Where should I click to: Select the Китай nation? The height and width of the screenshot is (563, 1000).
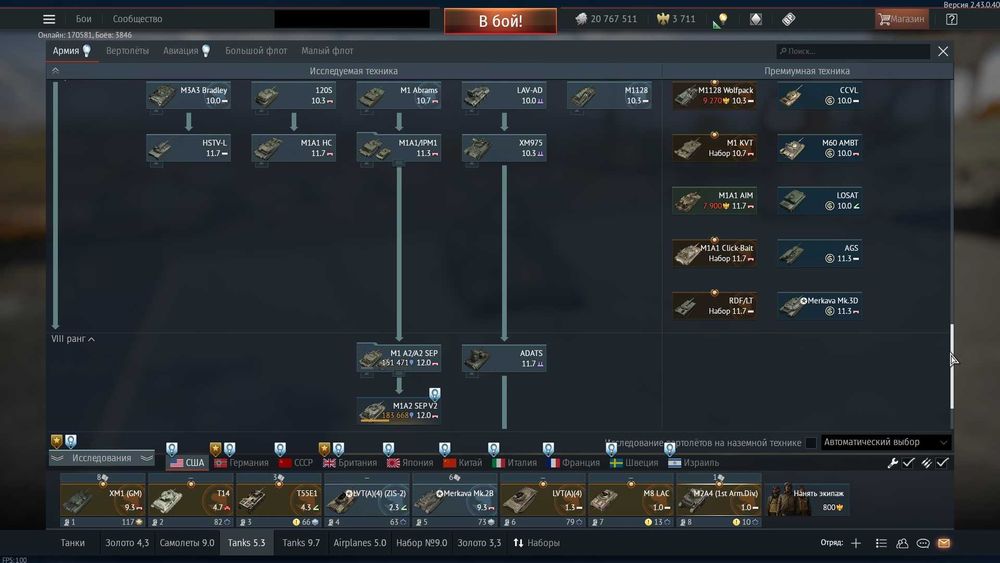coord(462,463)
